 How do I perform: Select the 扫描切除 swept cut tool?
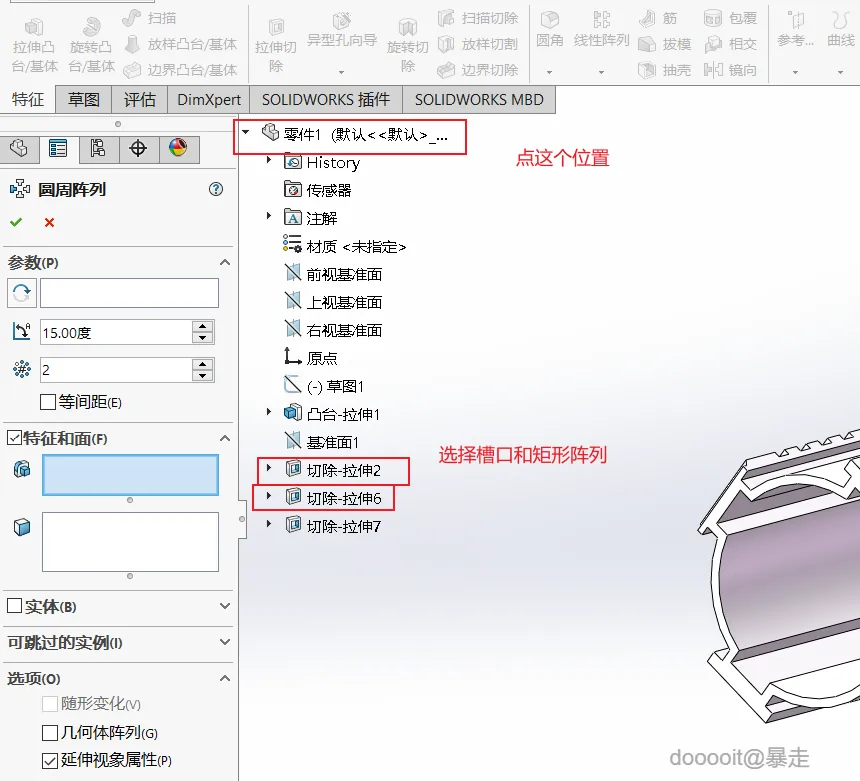coord(478,18)
